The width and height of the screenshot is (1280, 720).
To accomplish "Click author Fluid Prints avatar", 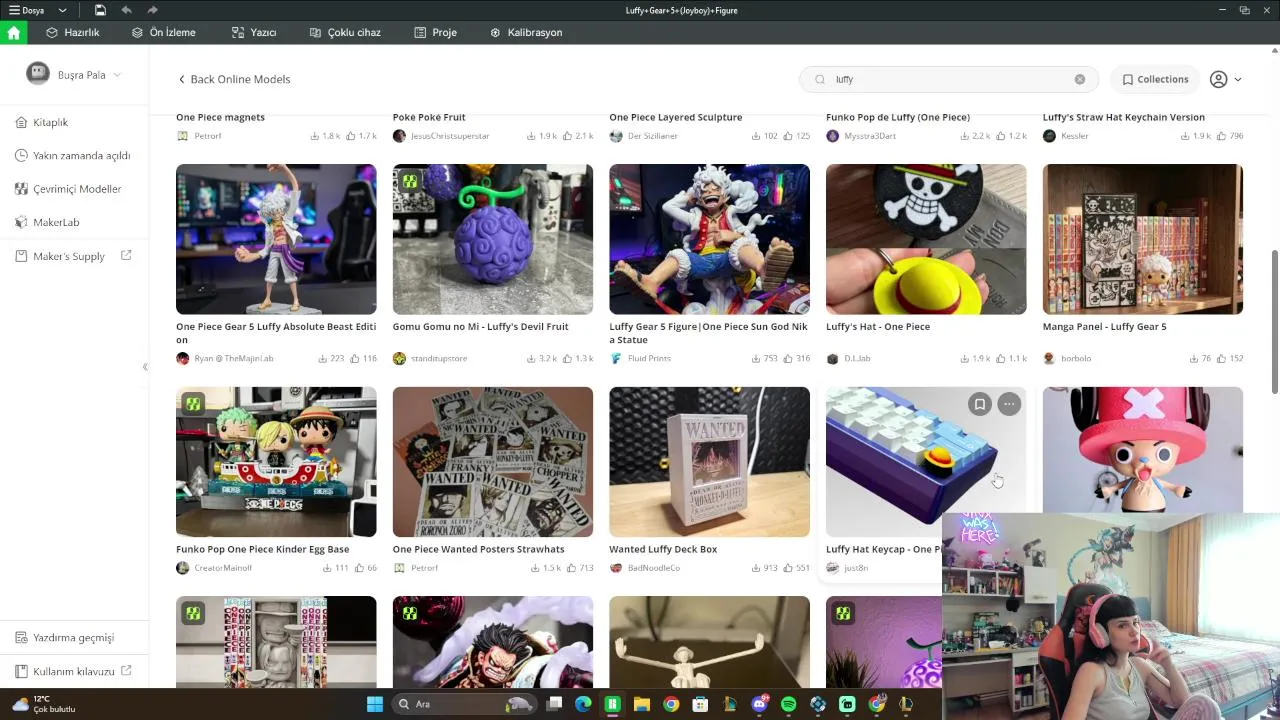I will pyautogui.click(x=616, y=358).
